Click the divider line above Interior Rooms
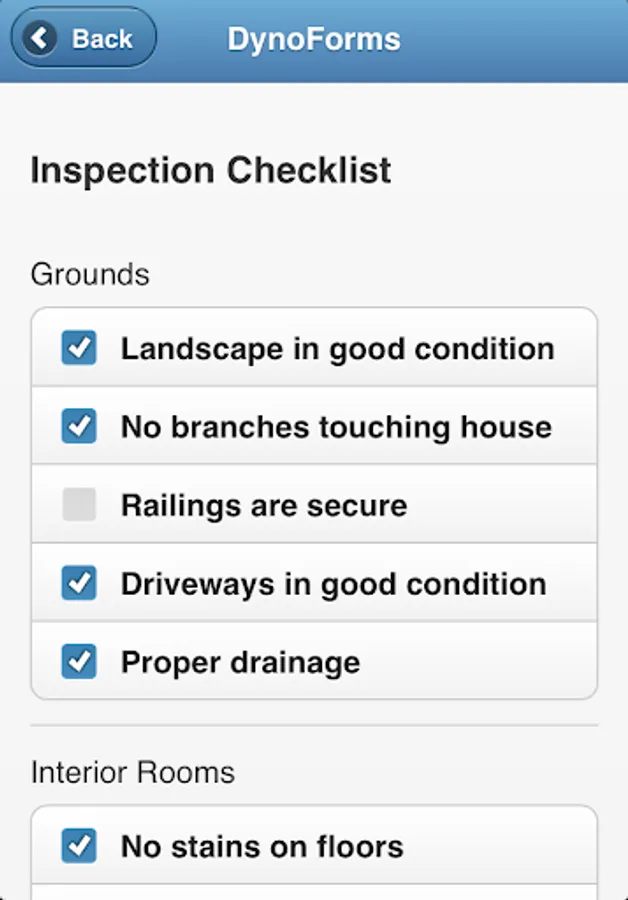The height and width of the screenshot is (900, 628). pos(314,725)
